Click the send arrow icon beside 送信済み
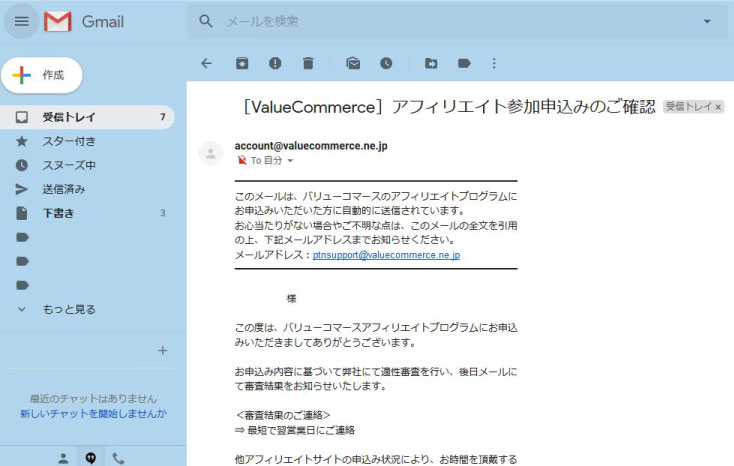Image resolution: width=734 pixels, height=466 pixels. (x=22, y=189)
